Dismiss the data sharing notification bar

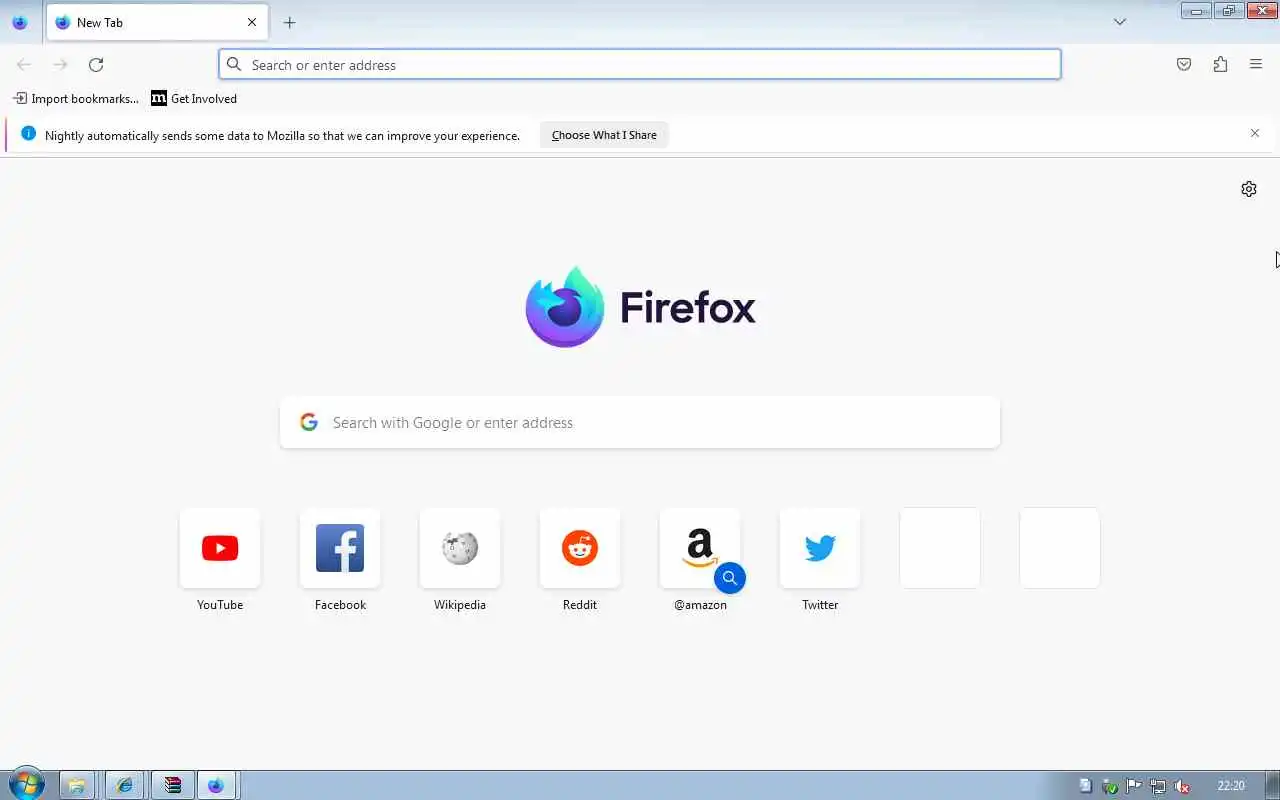[x=1255, y=133]
